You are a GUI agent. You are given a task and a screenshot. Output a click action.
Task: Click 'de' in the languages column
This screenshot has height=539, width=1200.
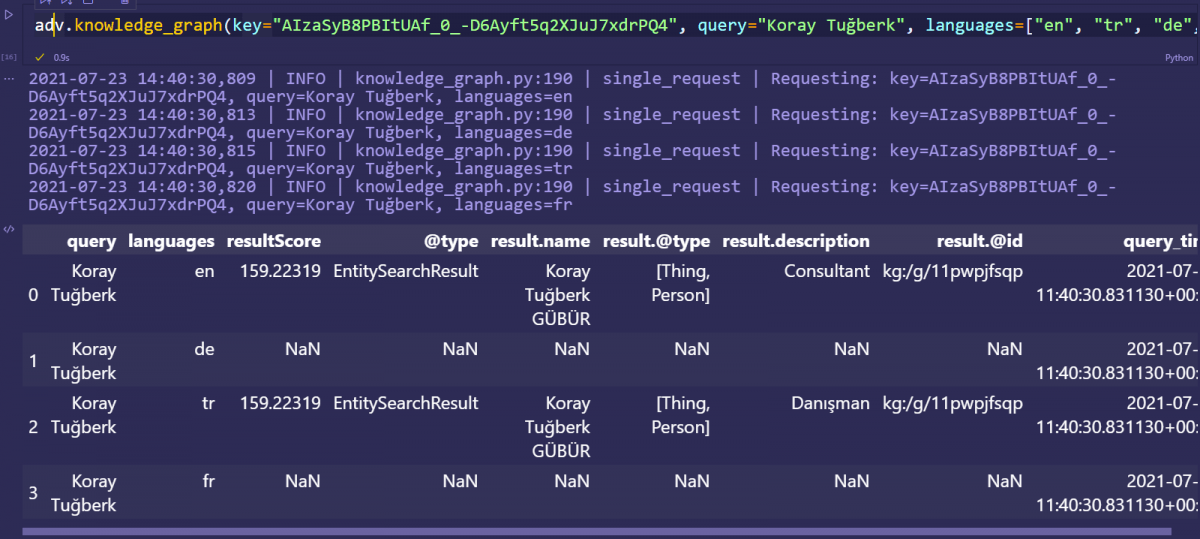pyautogui.click(x=203, y=349)
